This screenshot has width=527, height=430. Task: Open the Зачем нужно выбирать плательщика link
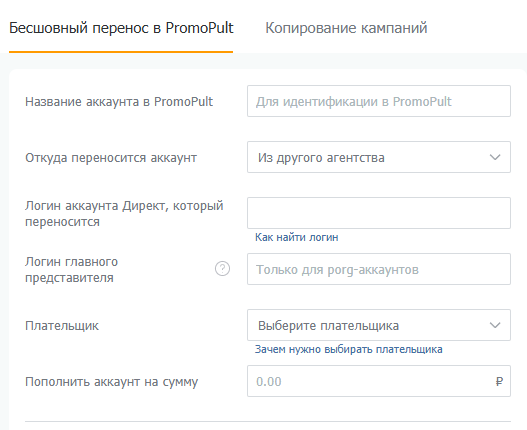coord(349,350)
